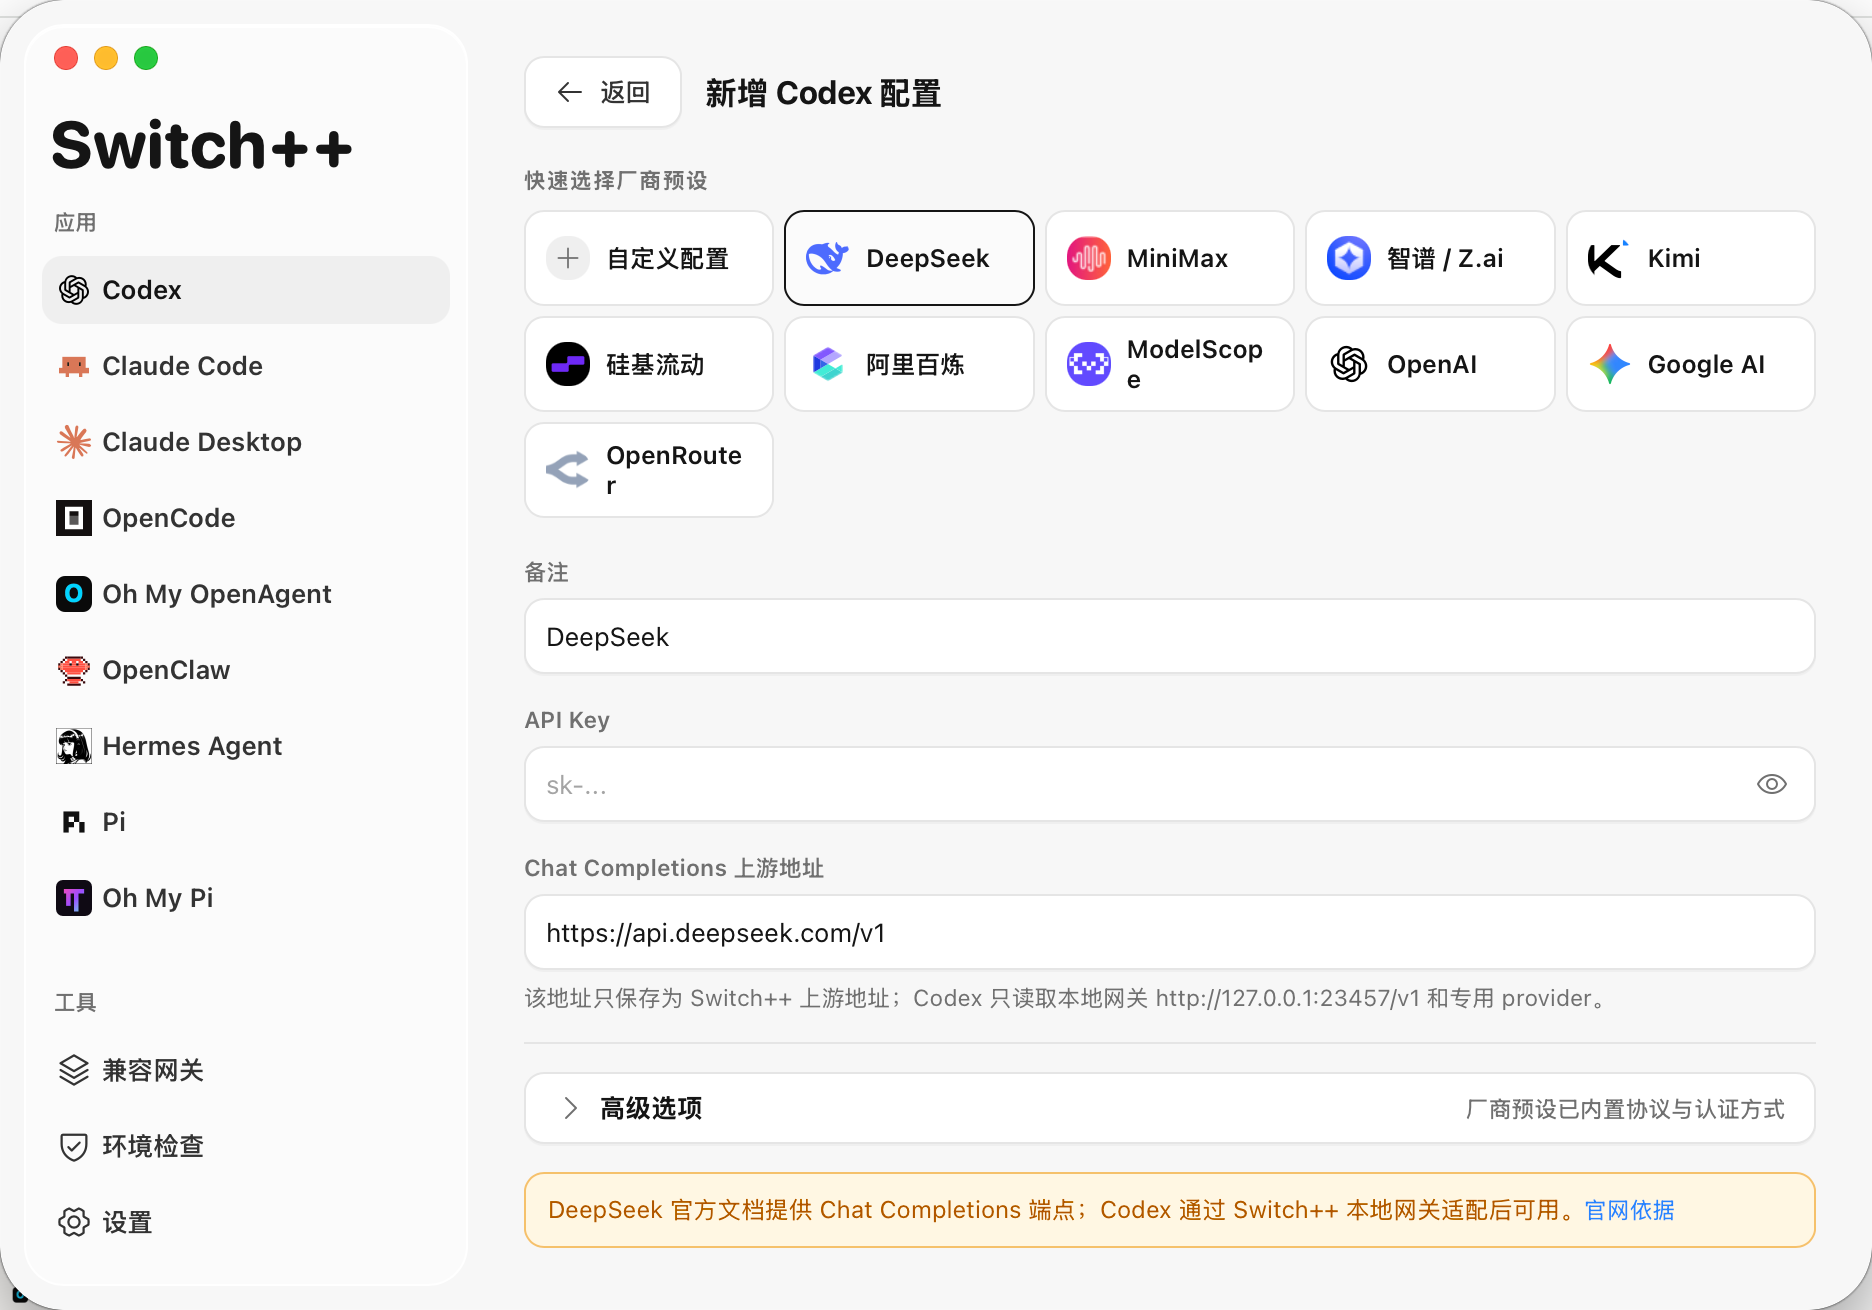Click the Kimi K logo
The height and width of the screenshot is (1310, 1872).
1609,258
